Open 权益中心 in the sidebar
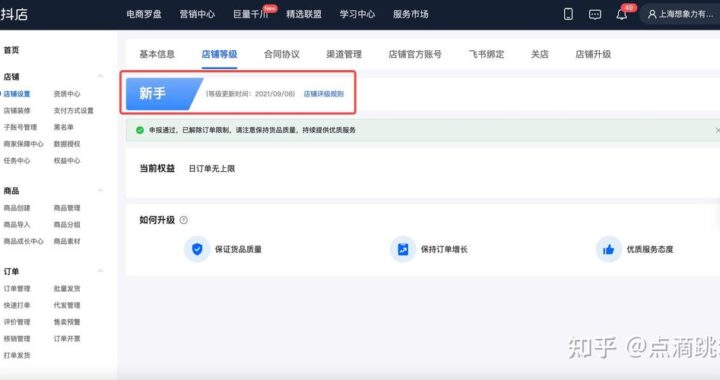Viewport: 720px width, 380px height. click(x=67, y=160)
